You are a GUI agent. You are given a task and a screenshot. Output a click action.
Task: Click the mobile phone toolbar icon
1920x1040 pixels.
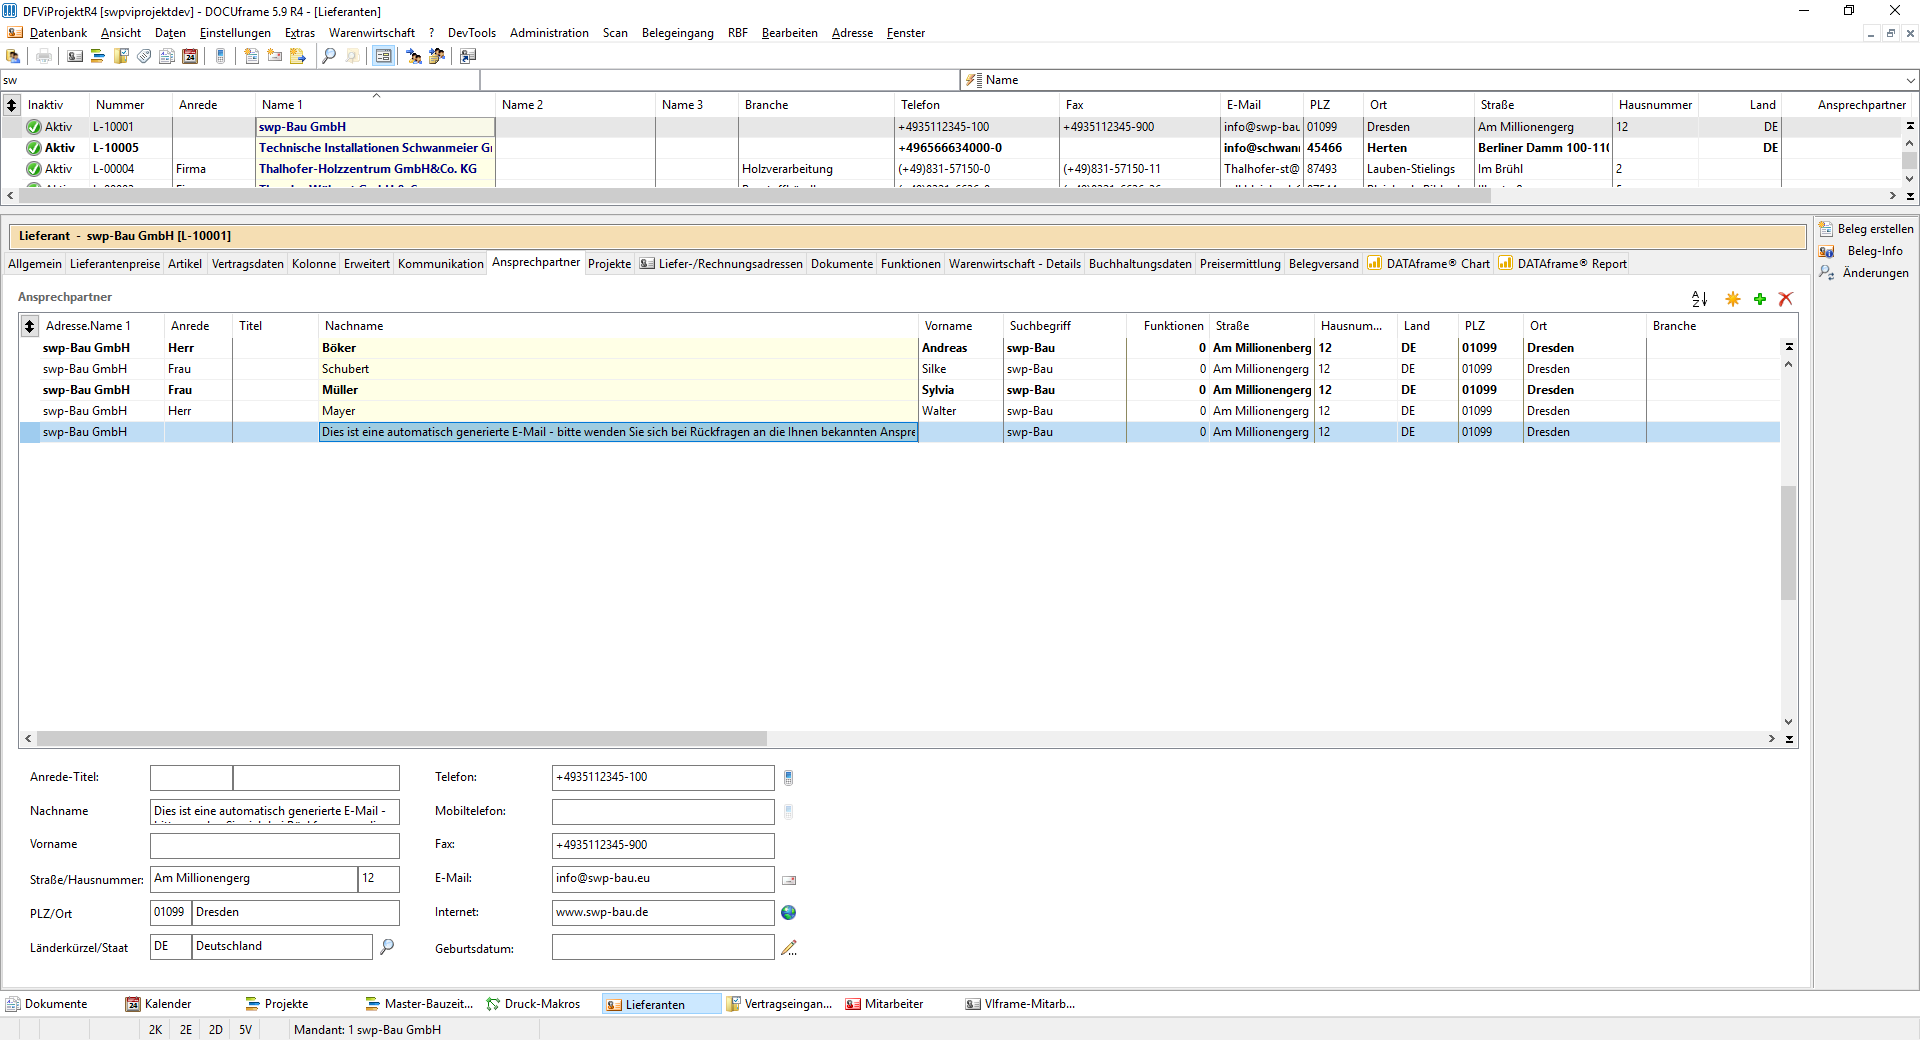[221, 56]
